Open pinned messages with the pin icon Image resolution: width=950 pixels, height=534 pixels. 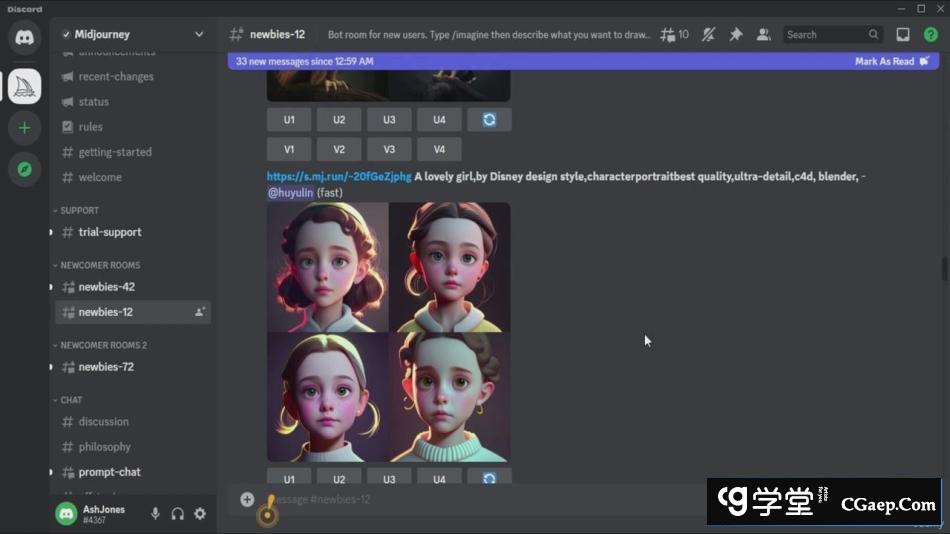tap(736, 34)
